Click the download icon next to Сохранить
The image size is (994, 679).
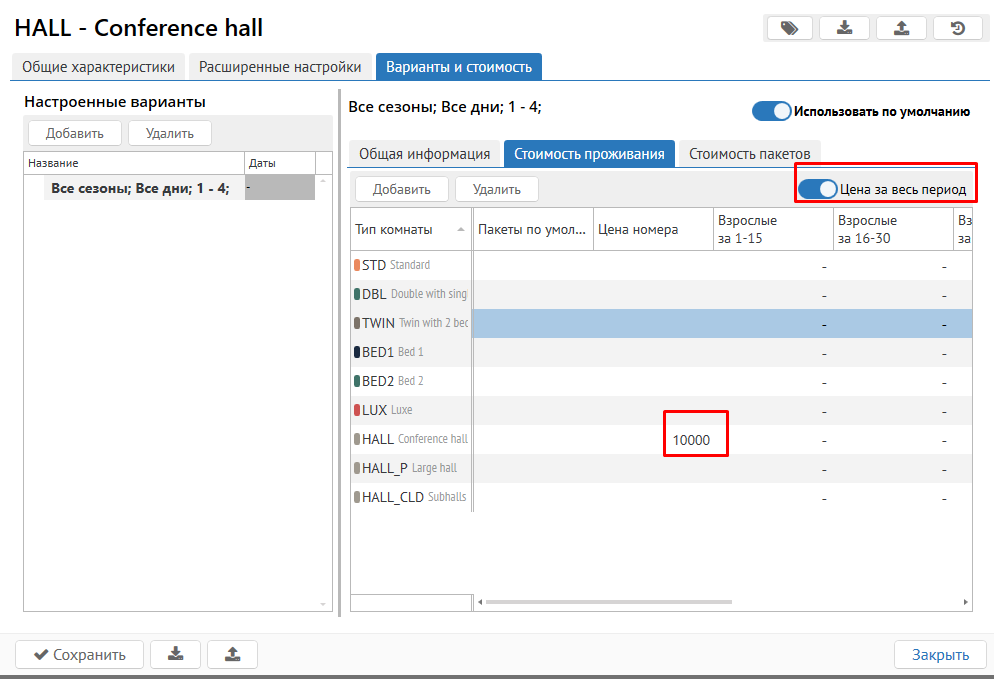[x=175, y=654]
